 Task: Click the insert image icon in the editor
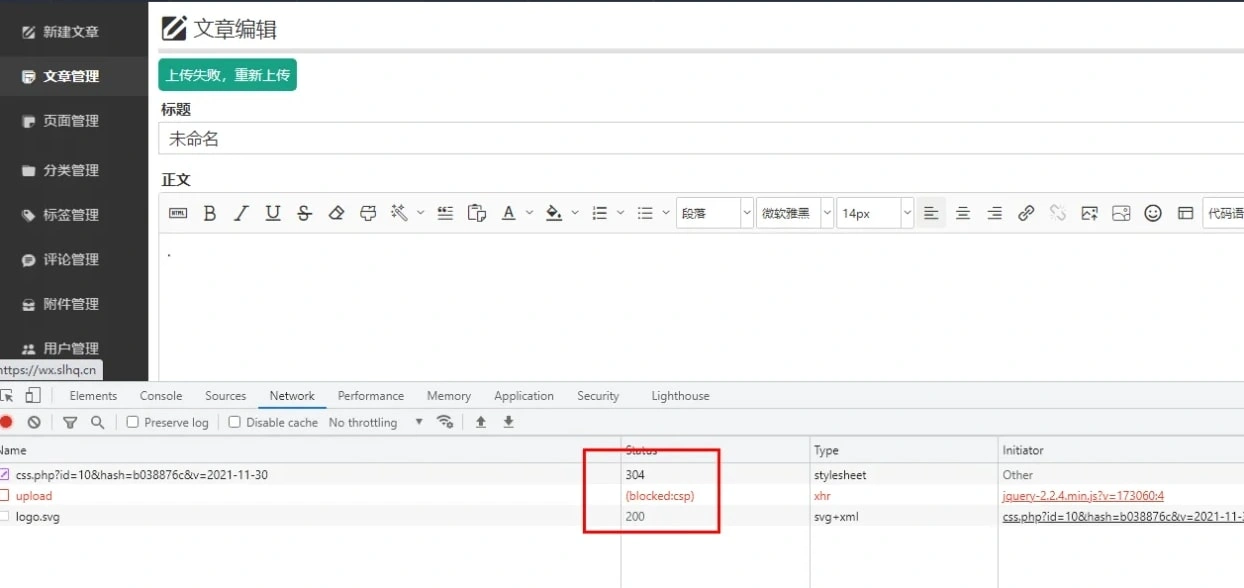[1090, 213]
